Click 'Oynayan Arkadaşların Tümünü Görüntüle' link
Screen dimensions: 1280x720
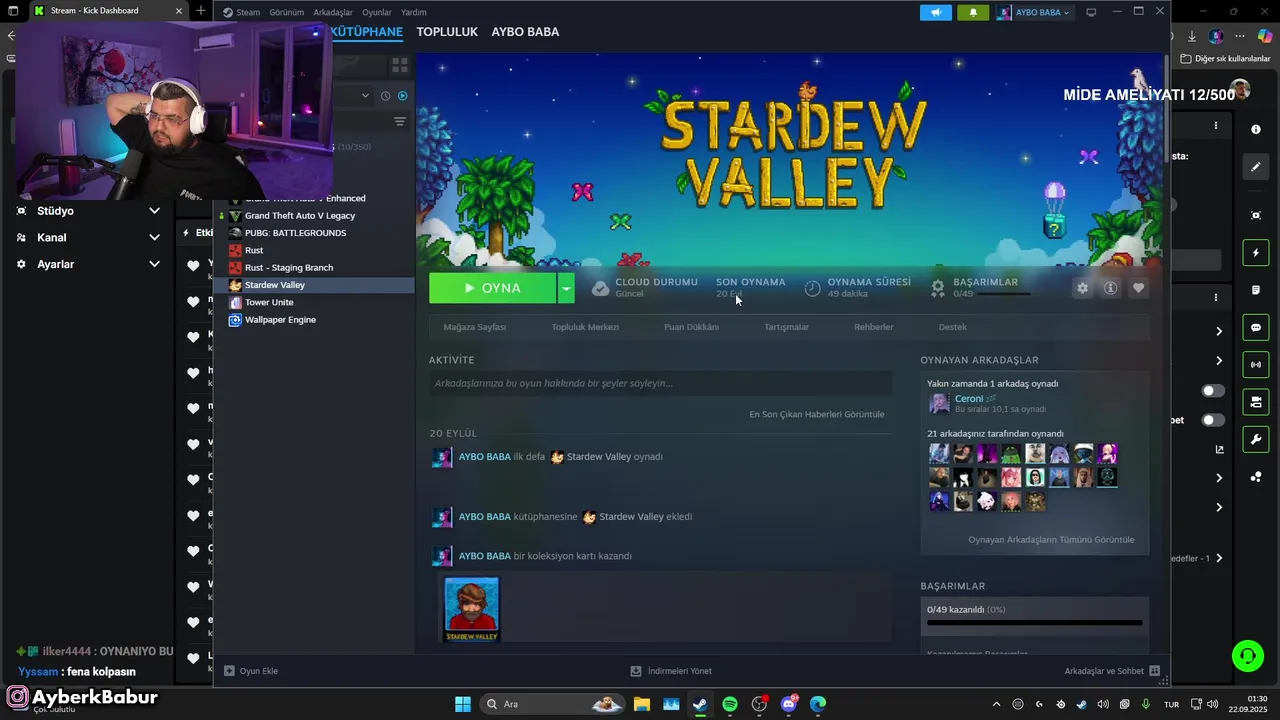point(1051,540)
